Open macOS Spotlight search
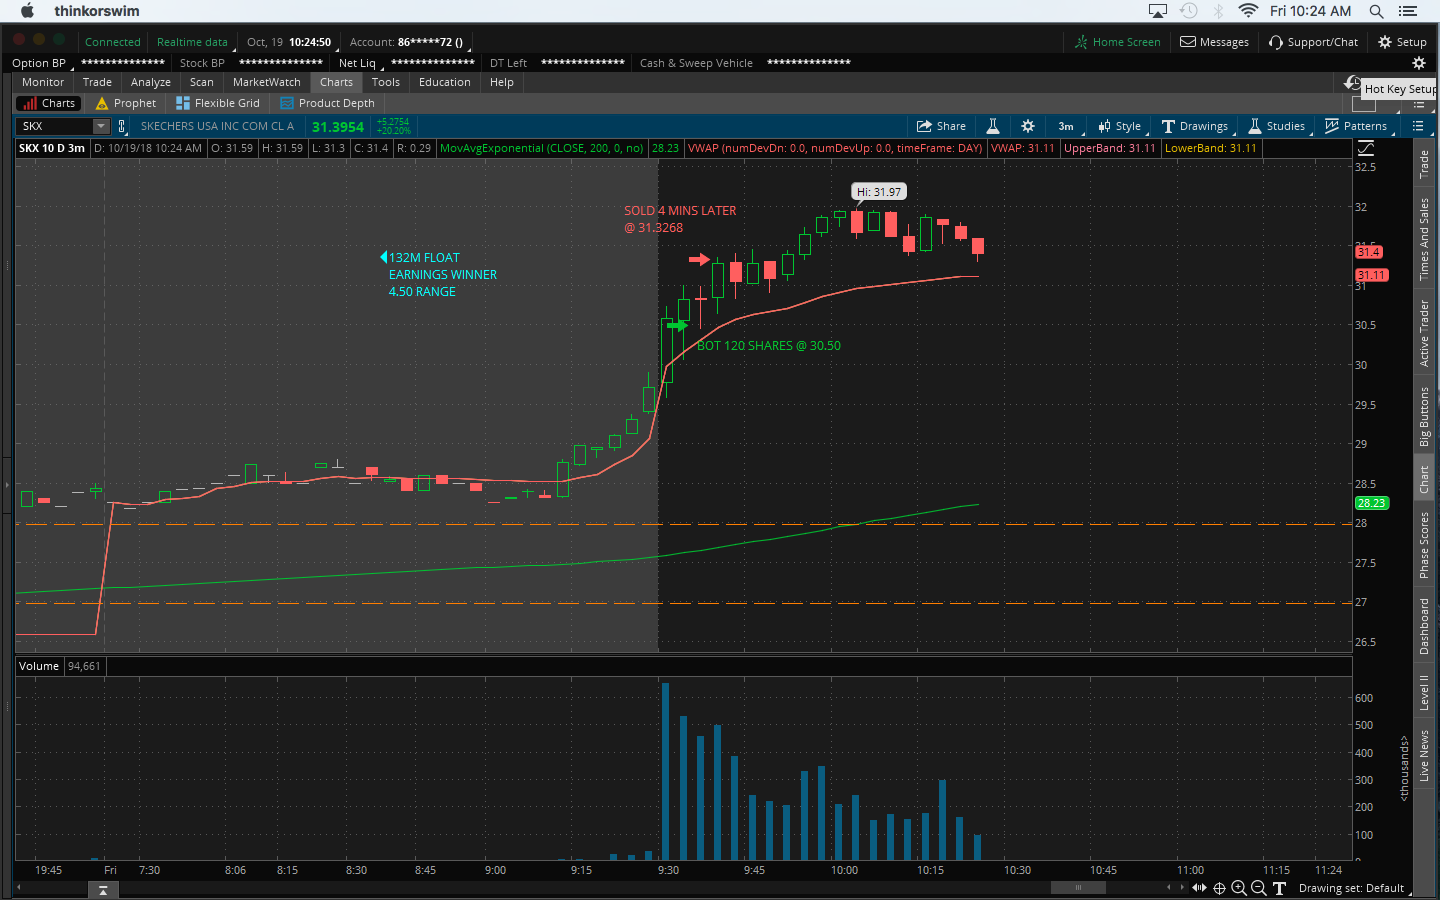Screen dimensions: 1440x900 pyautogui.click(x=1377, y=11)
